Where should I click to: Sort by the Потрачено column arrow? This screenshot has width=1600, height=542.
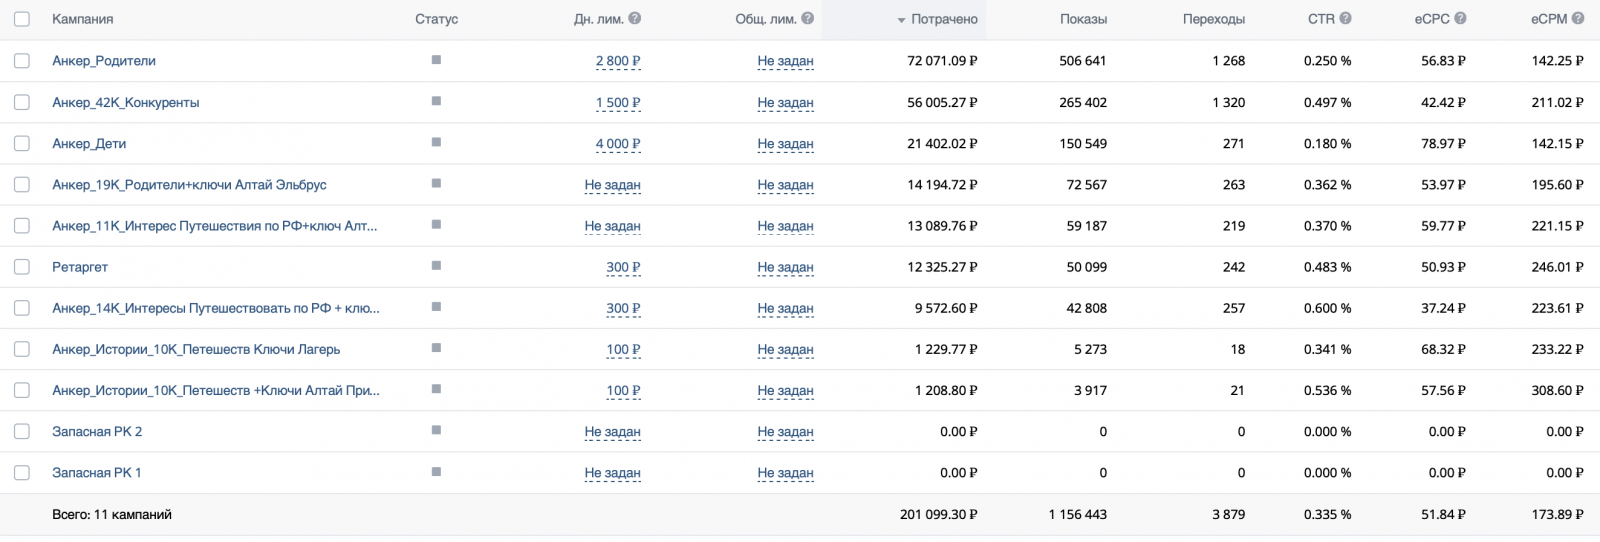coord(901,20)
